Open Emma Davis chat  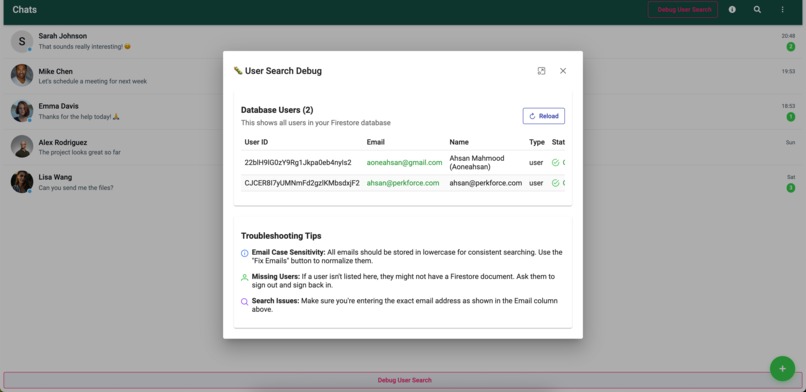click(402, 111)
